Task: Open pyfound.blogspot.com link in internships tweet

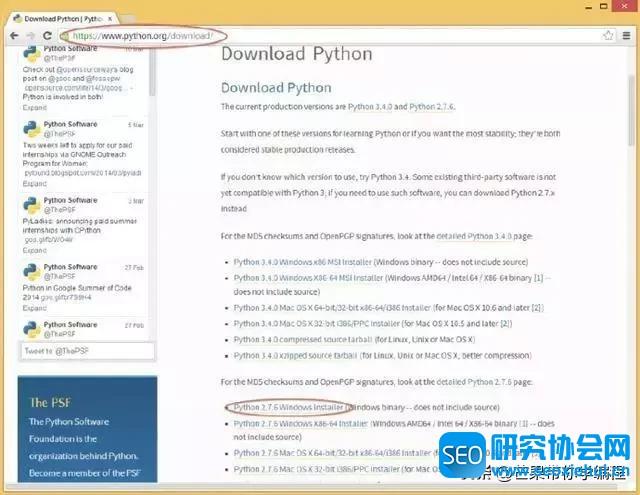Action: [x=83, y=173]
